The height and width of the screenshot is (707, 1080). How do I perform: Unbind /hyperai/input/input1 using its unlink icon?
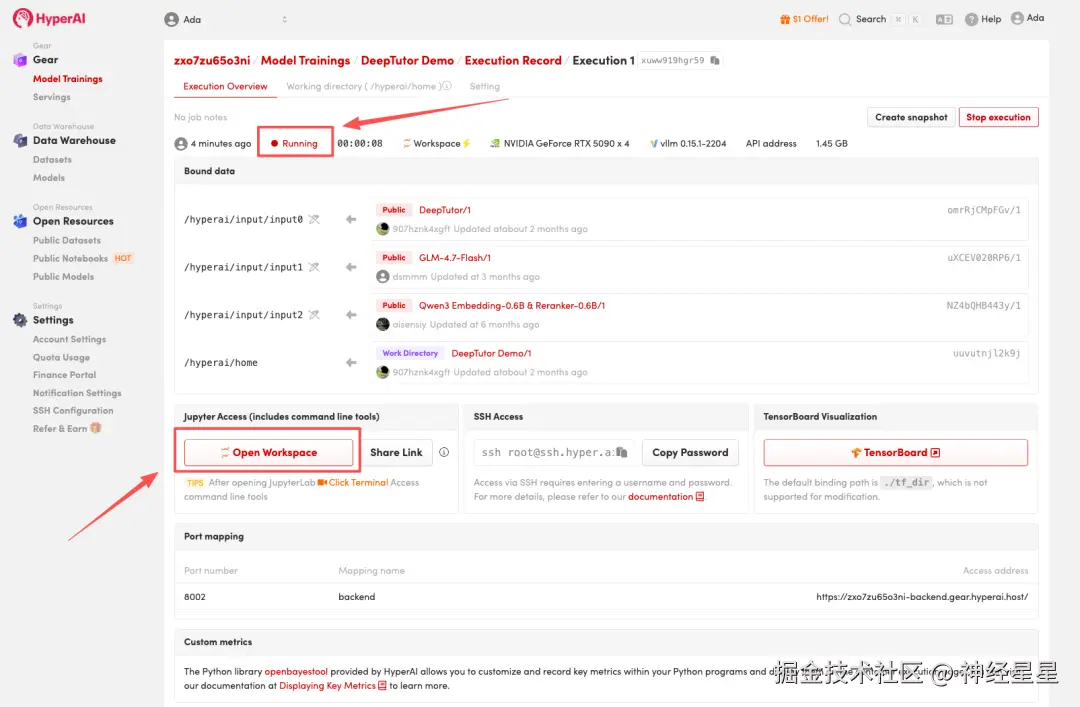(314, 267)
